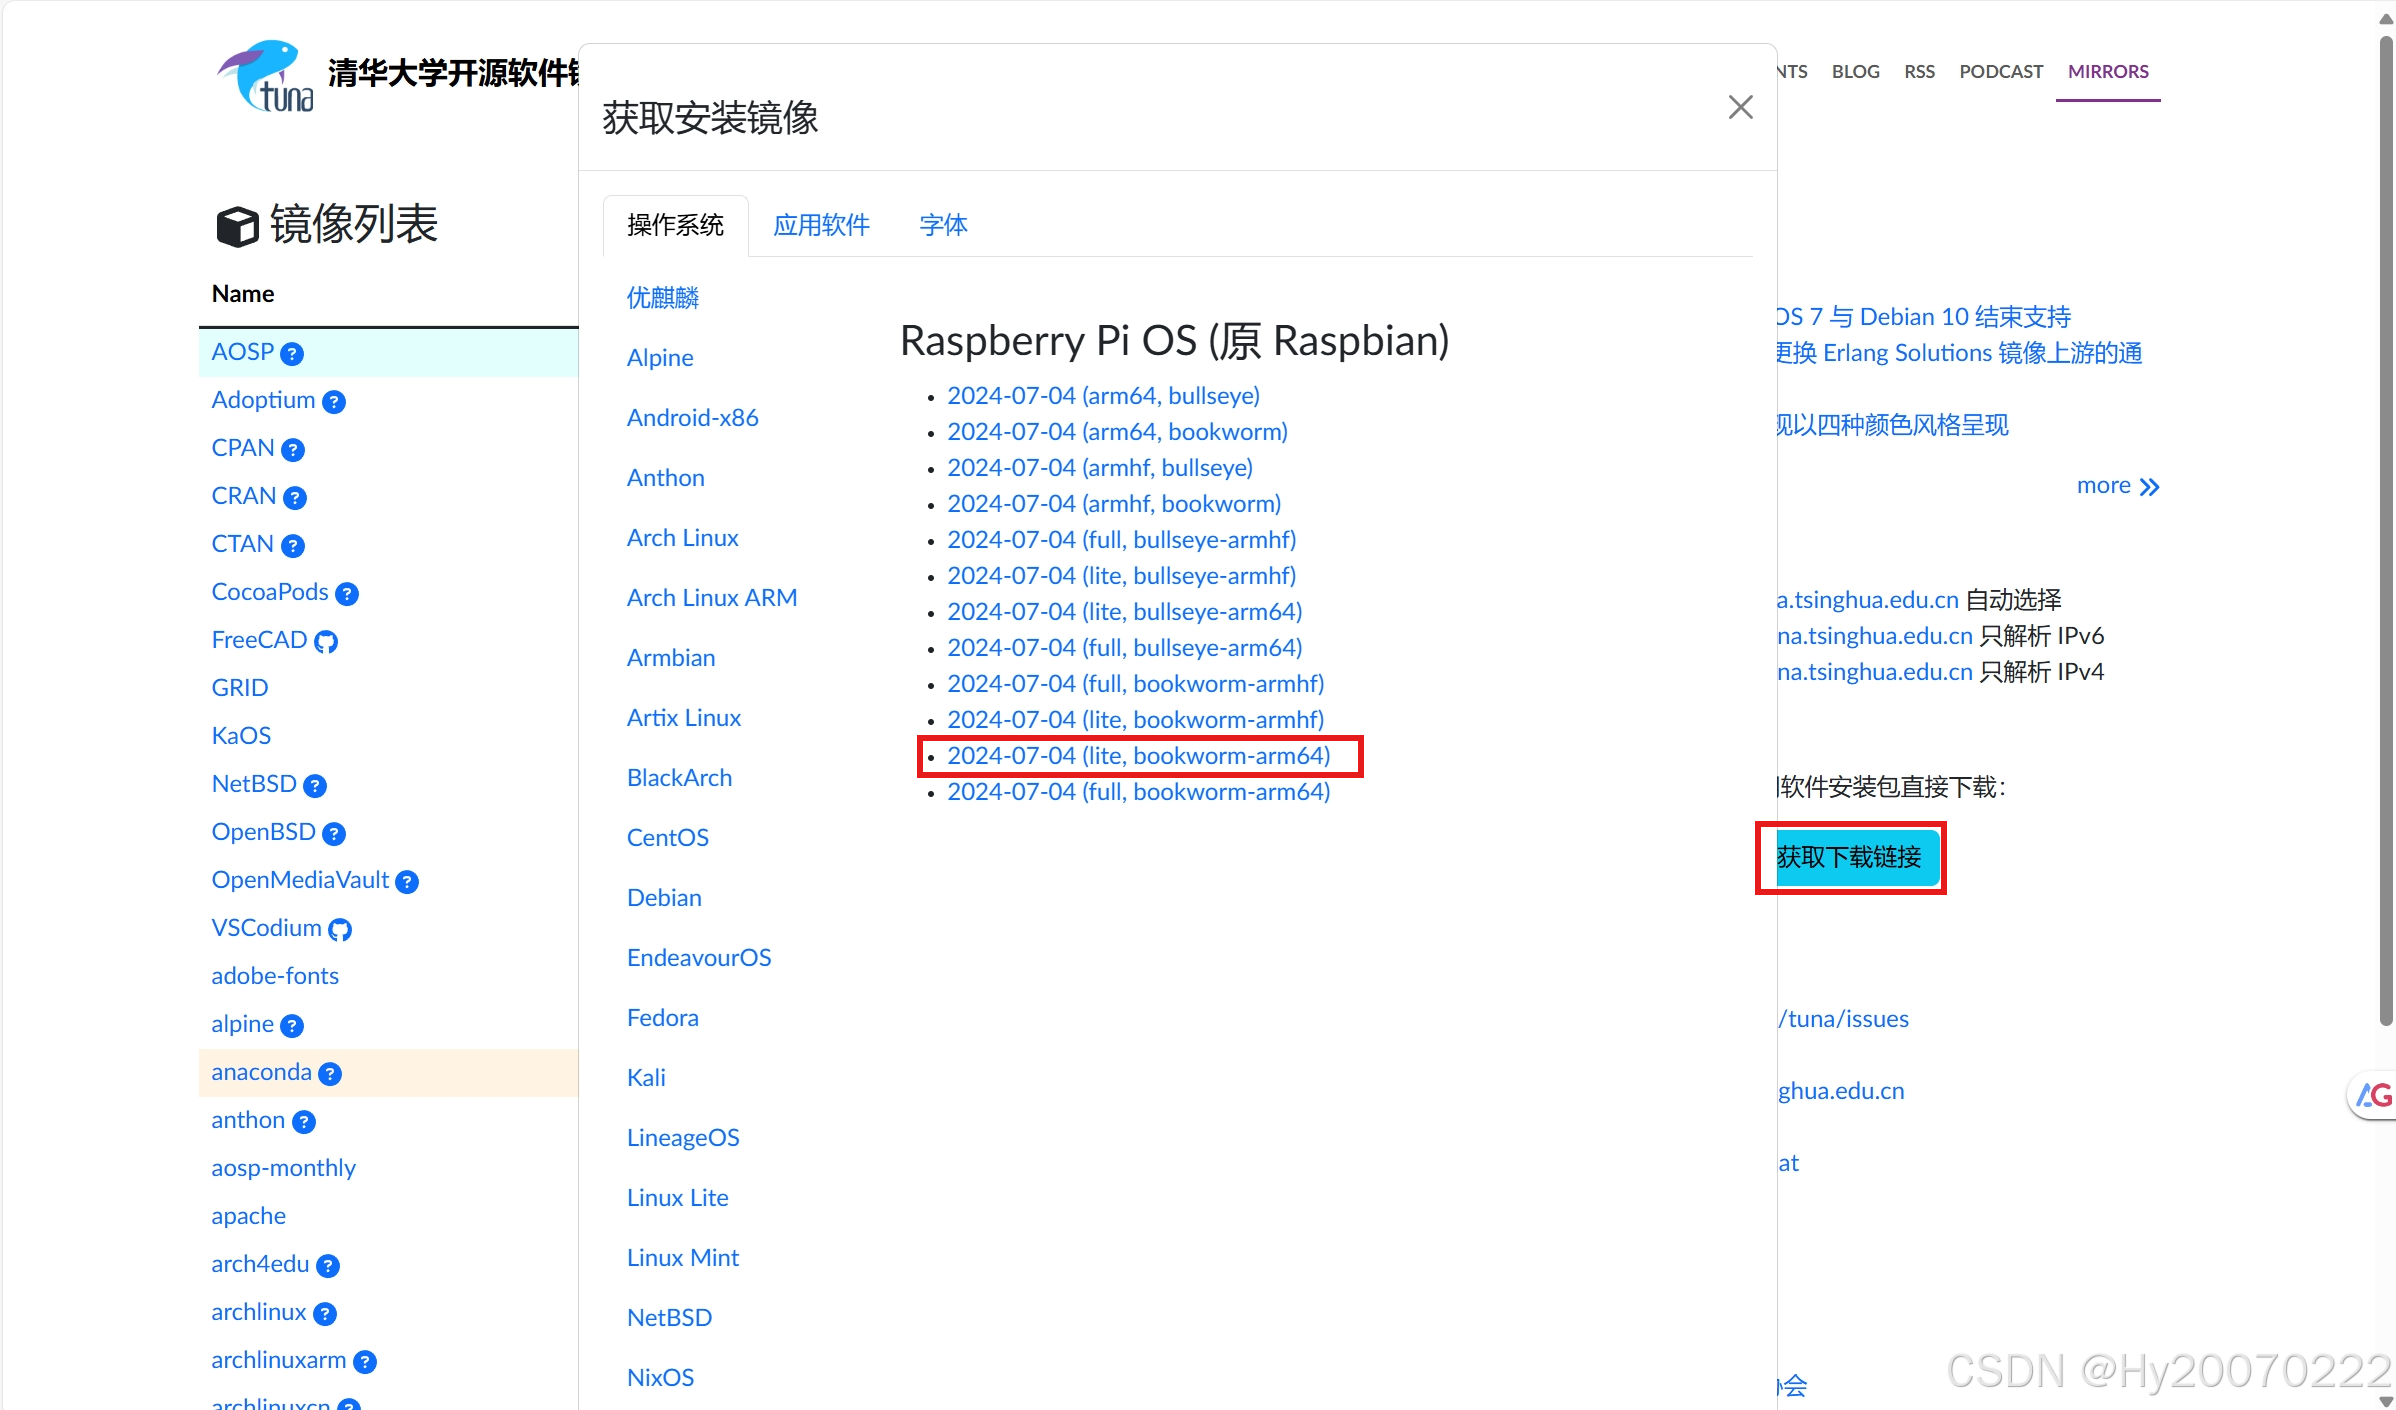This screenshot has height=1410, width=2396.
Task: Close the 获取安装镜像 dialog
Action: [1741, 107]
